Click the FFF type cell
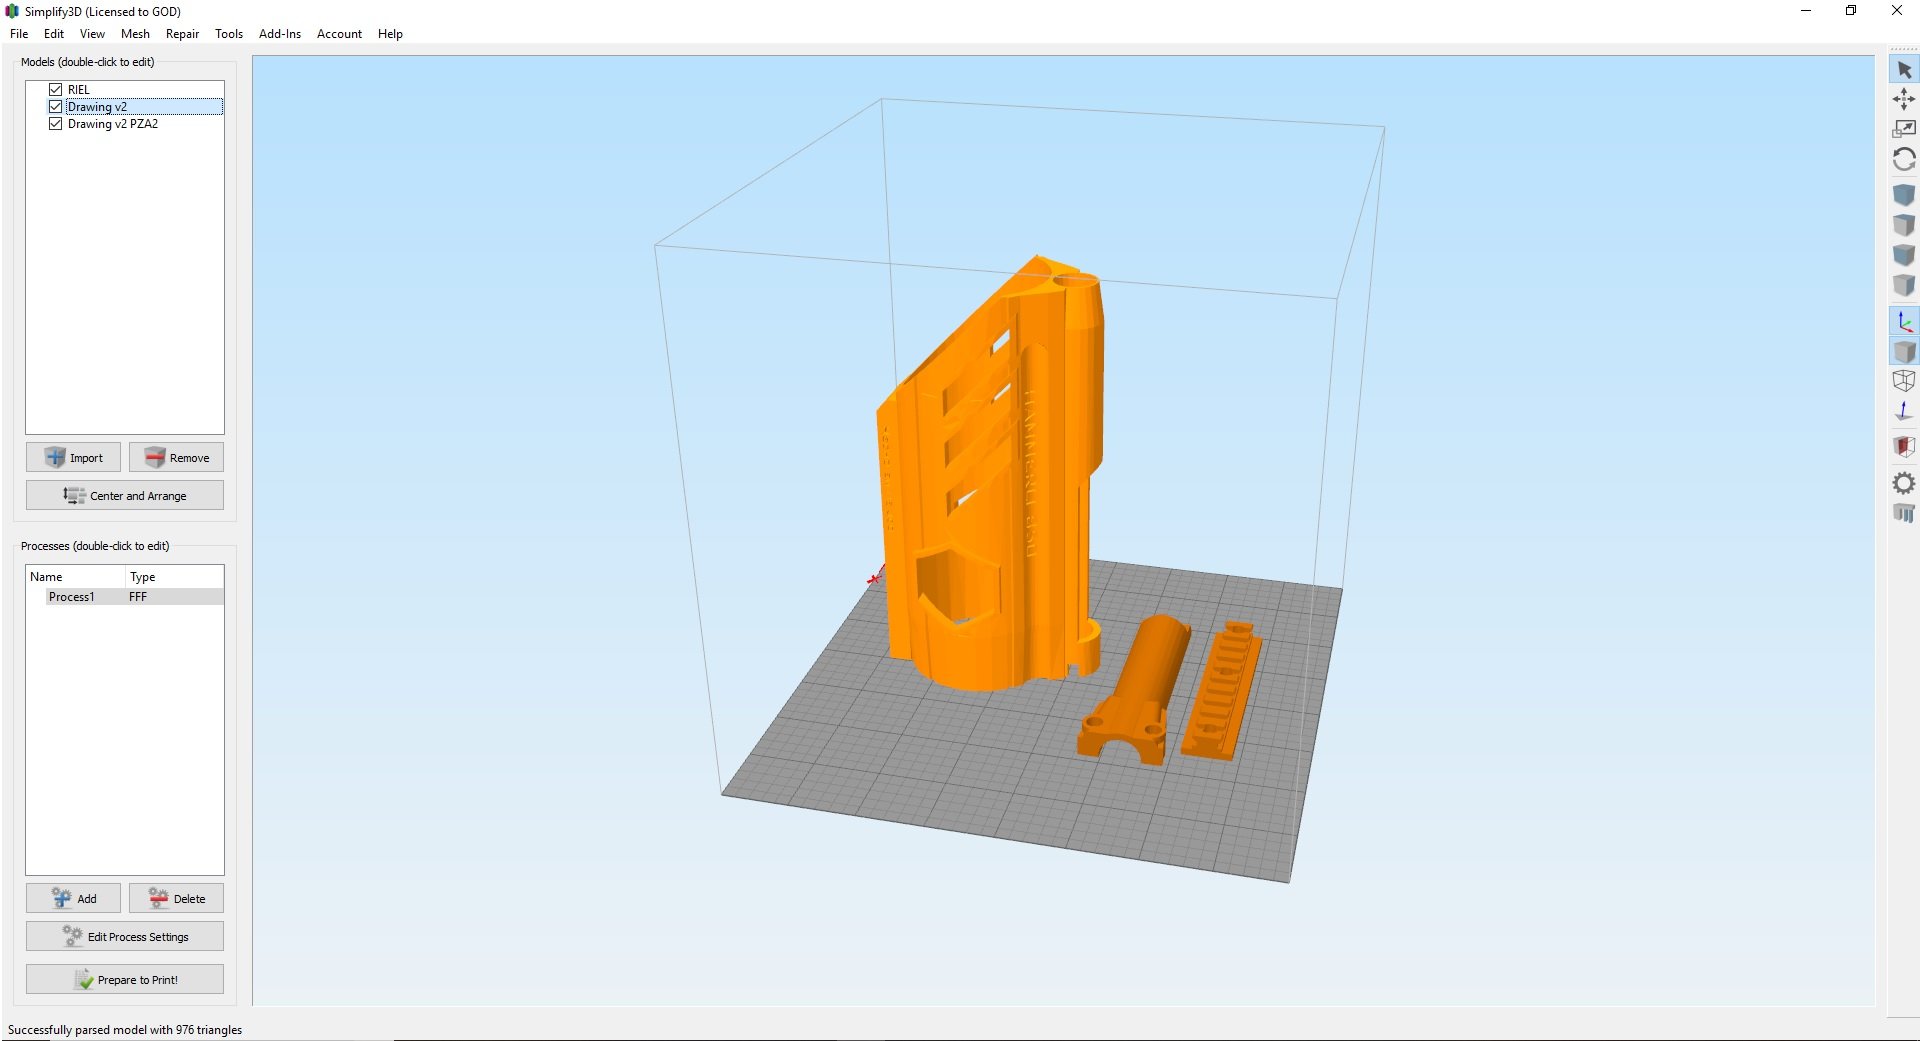 tap(138, 597)
